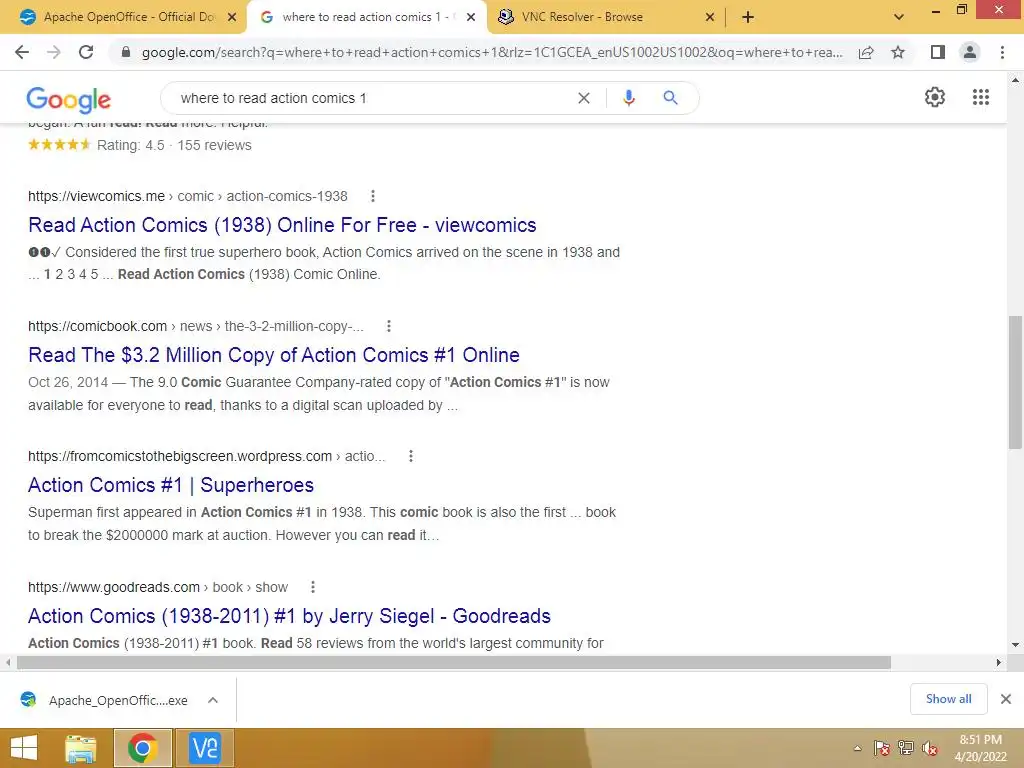Open File Explorer from taskbar
This screenshot has width=1024, height=768.
click(x=81, y=748)
